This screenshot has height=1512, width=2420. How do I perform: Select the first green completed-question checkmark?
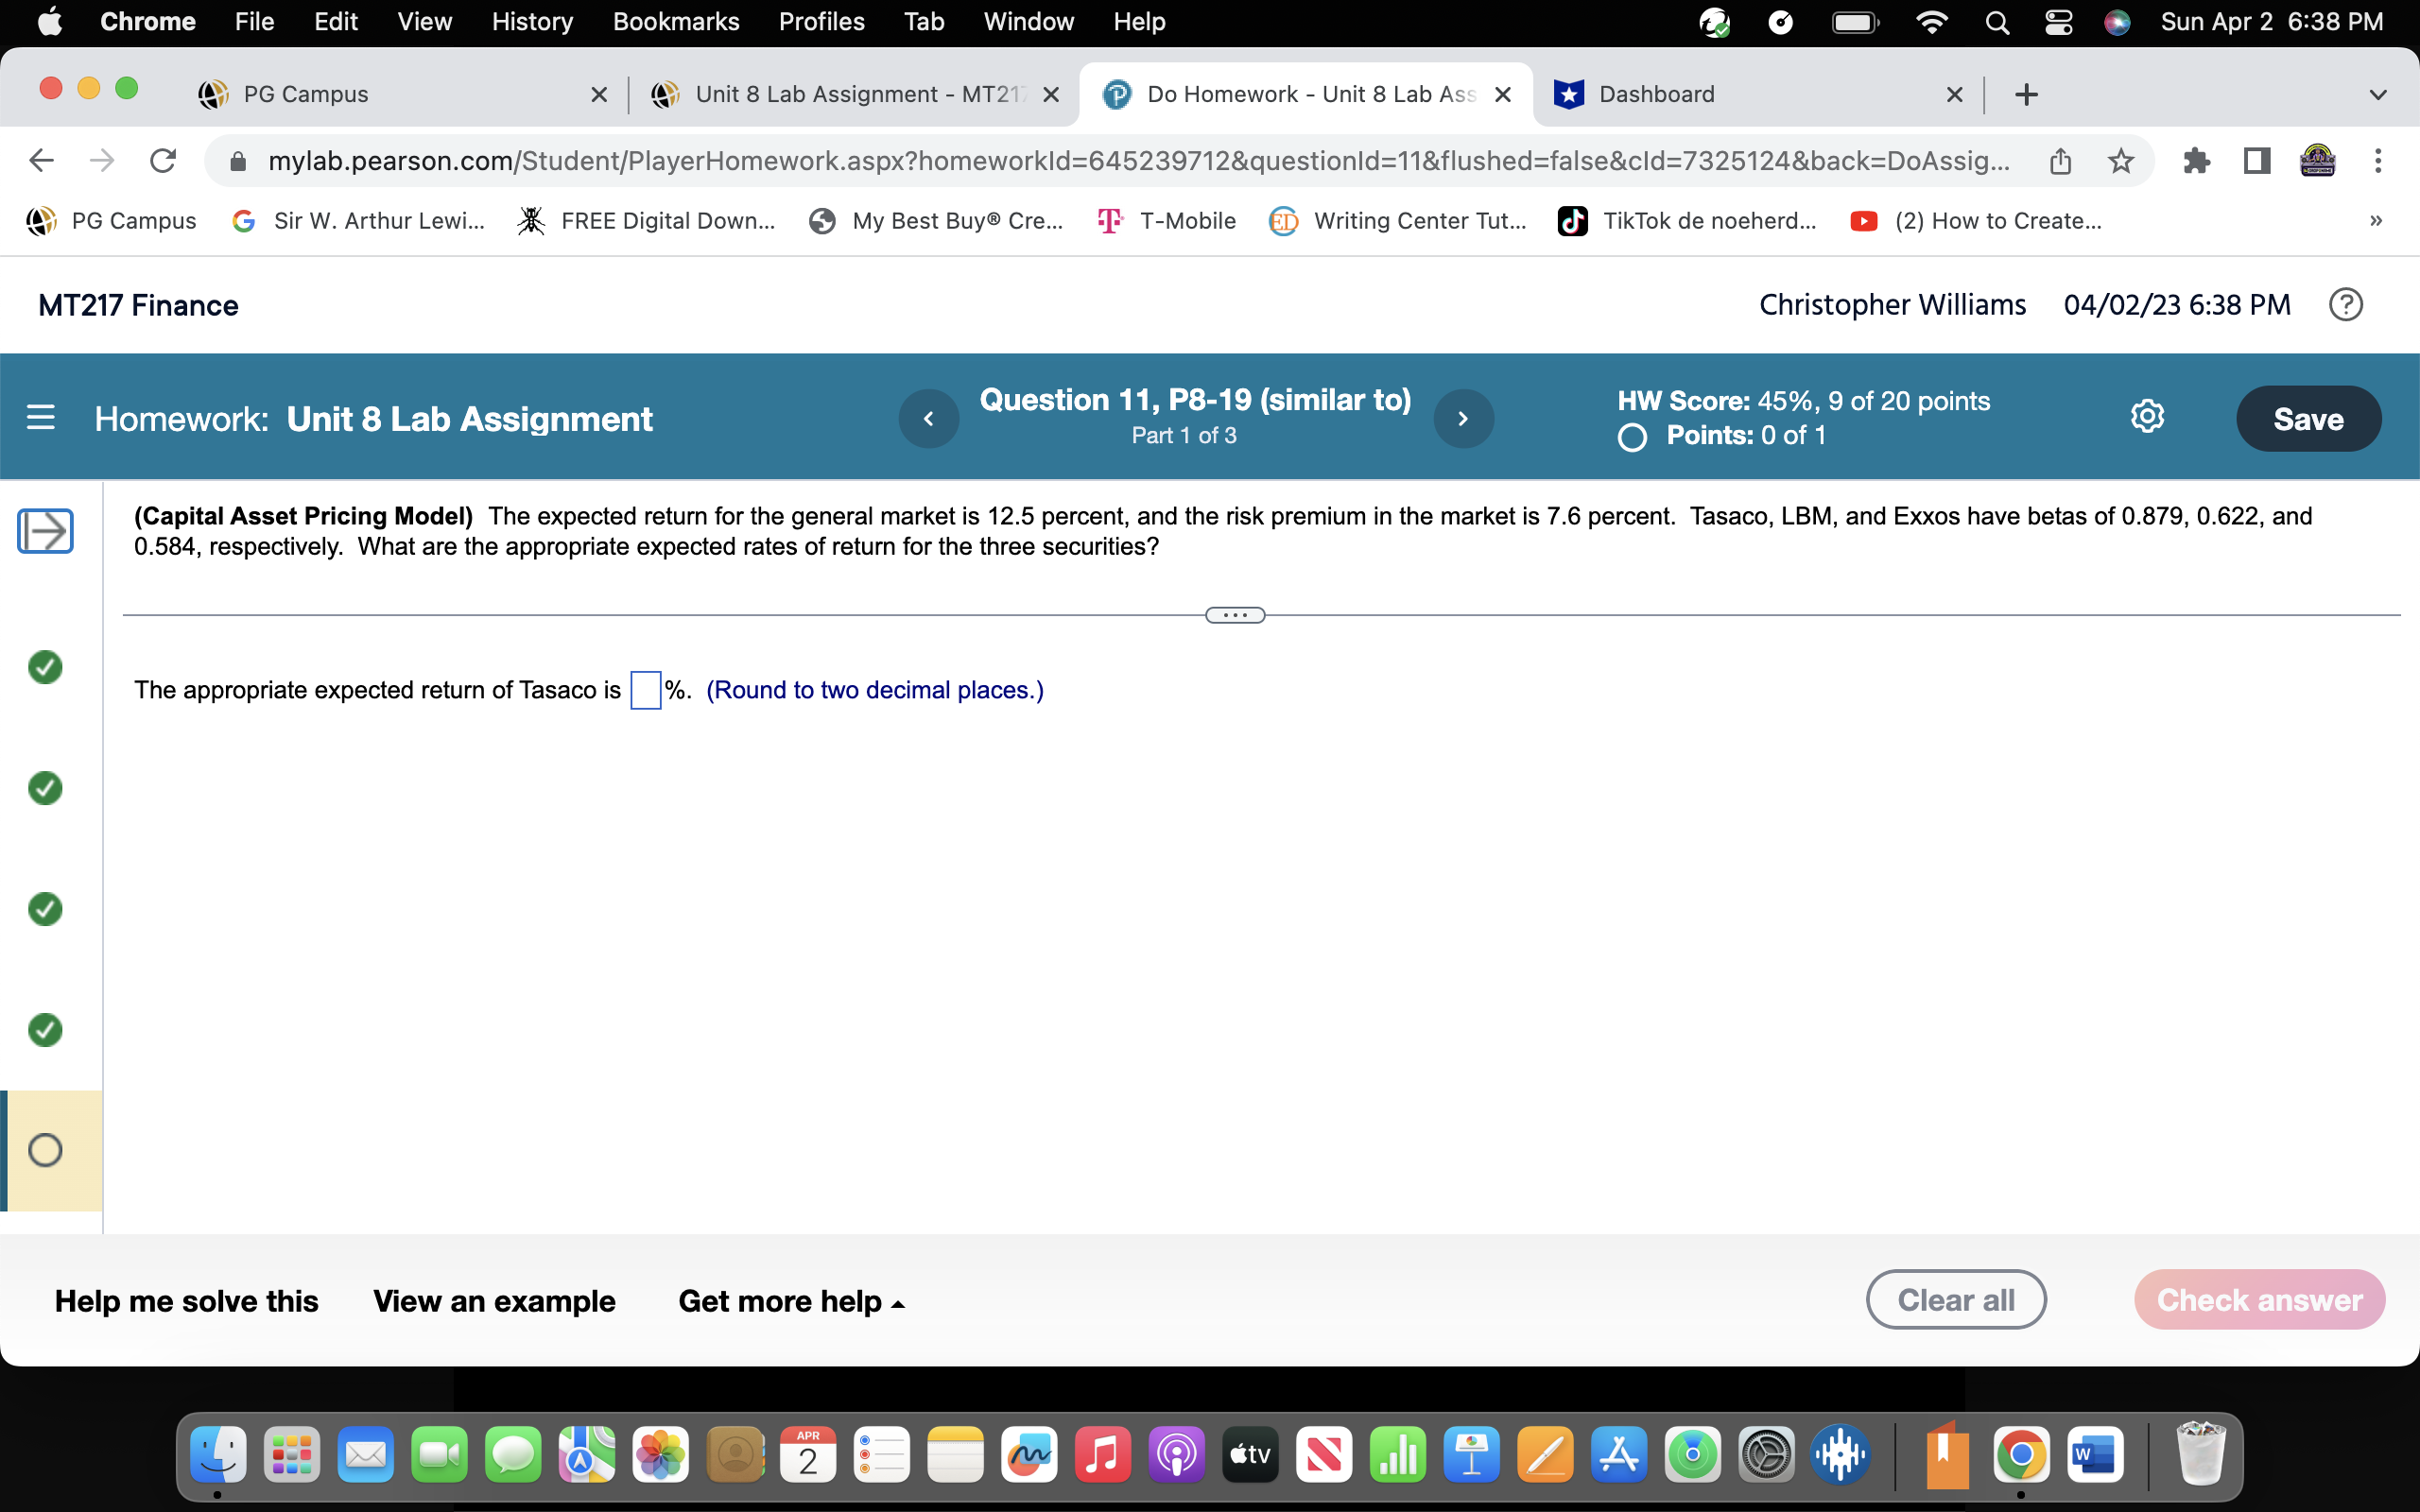coord(44,668)
